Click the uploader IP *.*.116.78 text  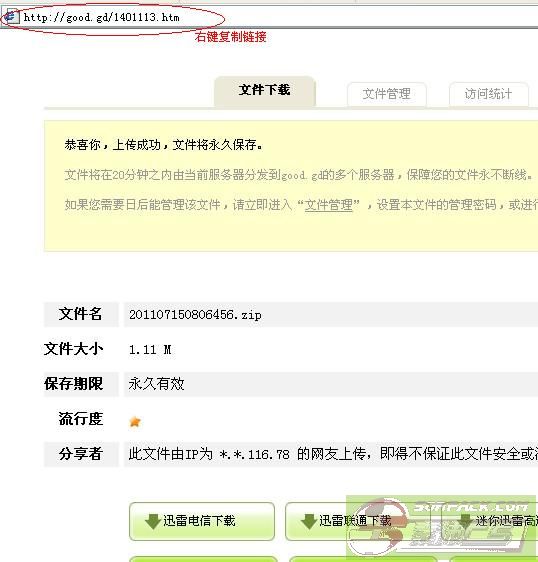254,455
